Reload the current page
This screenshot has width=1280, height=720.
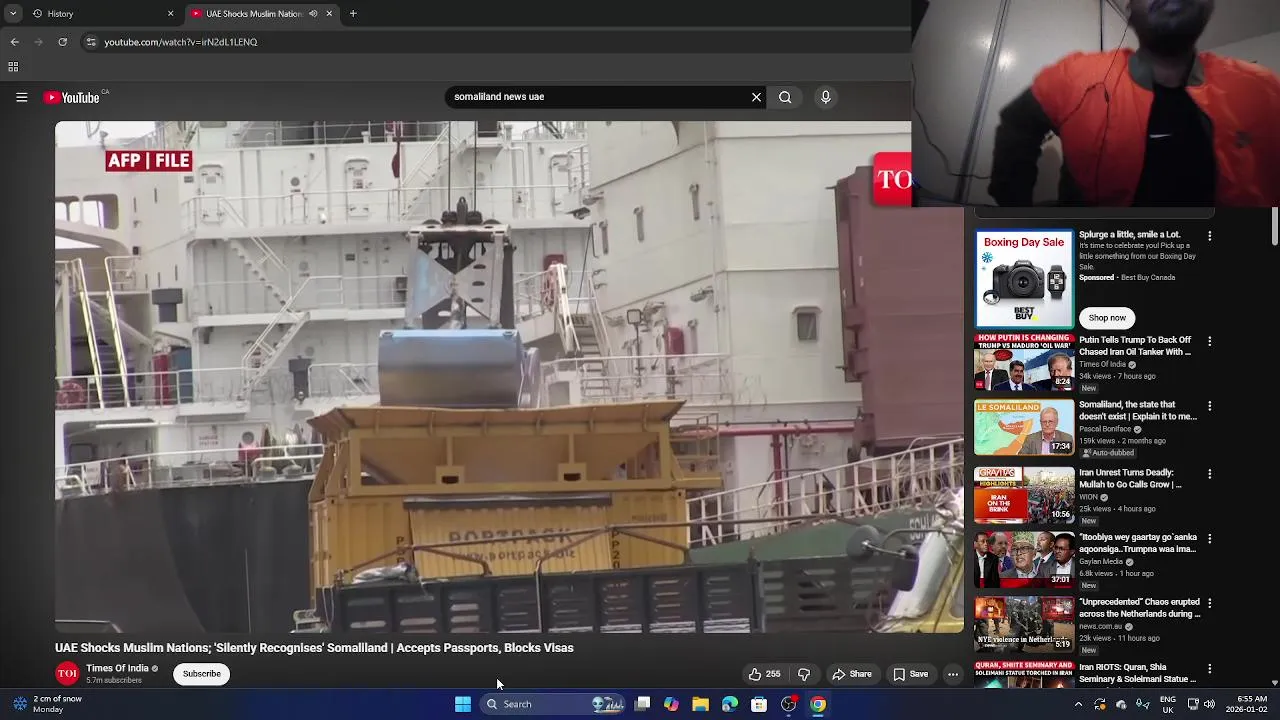62,42
